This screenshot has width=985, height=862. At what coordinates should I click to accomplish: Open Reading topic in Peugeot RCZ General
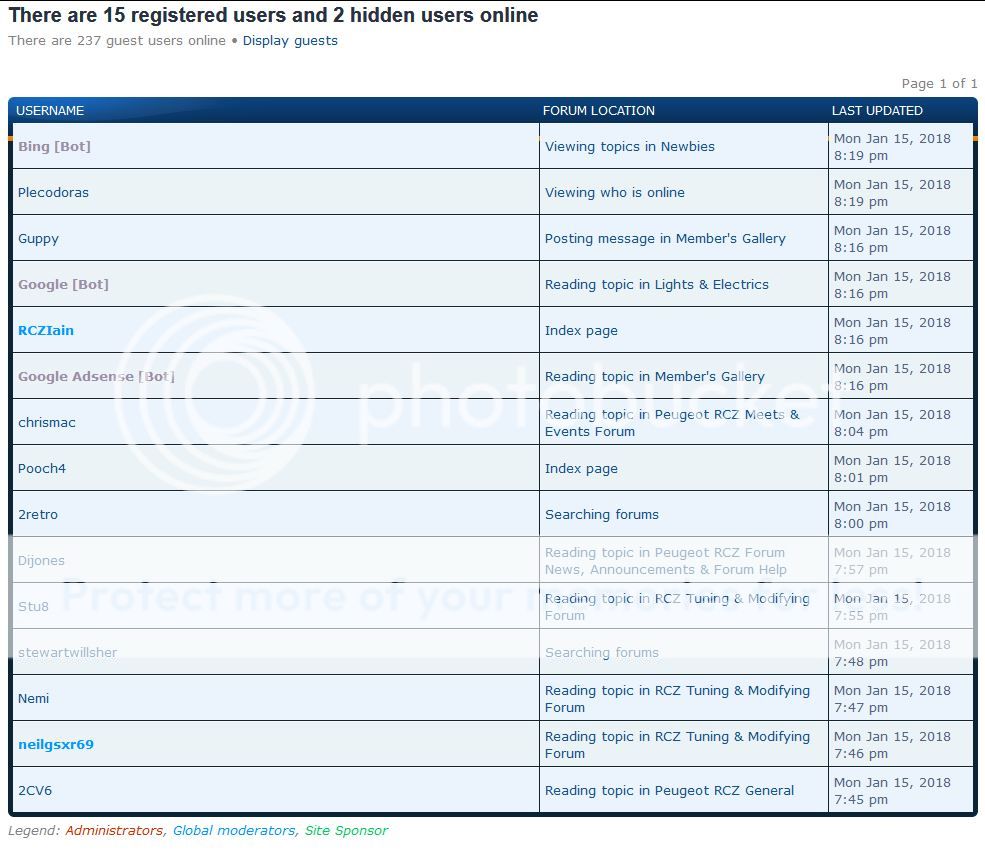[669, 791]
